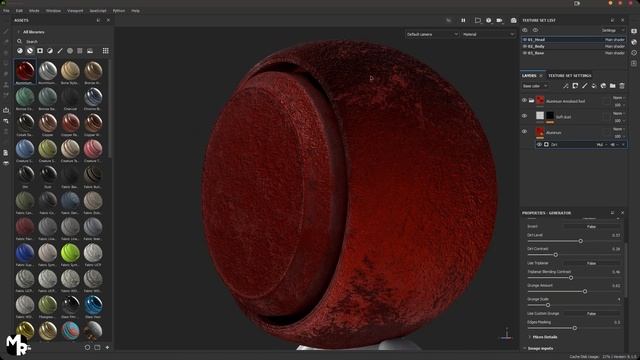Filter assets by Environments icon
The image size is (640, 360).
[90, 51]
